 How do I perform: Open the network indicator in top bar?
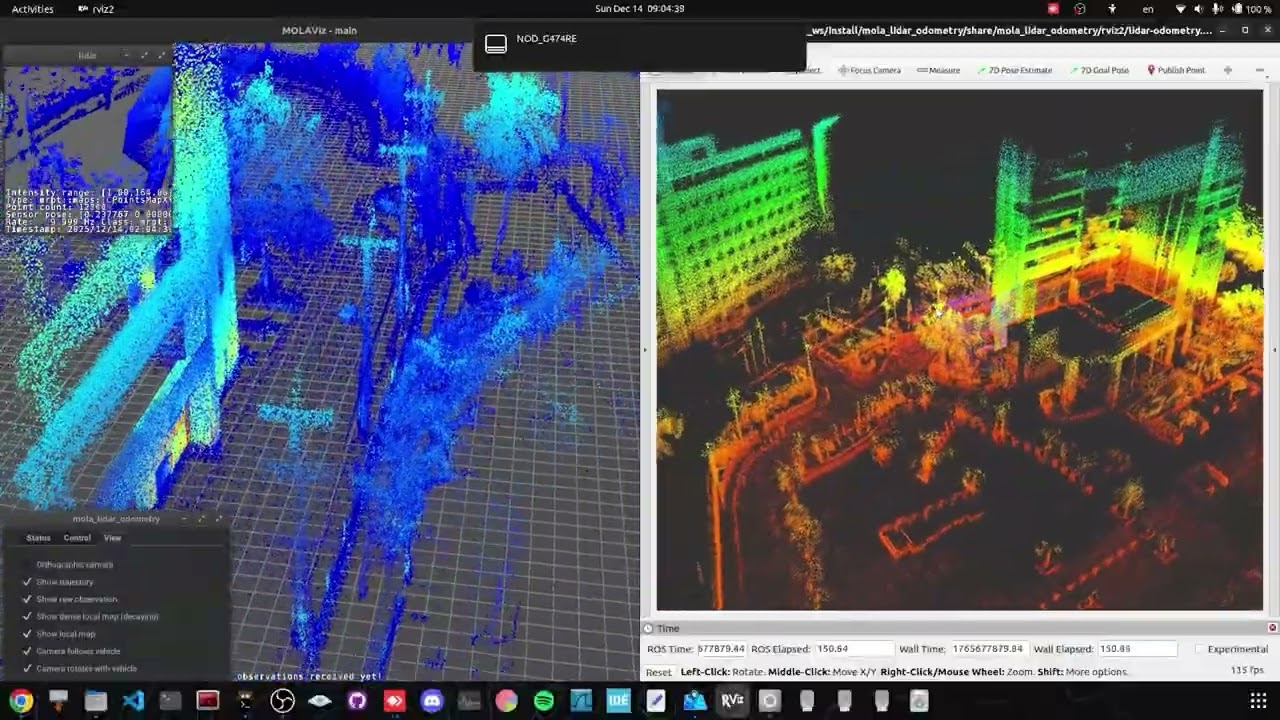coord(1180,9)
